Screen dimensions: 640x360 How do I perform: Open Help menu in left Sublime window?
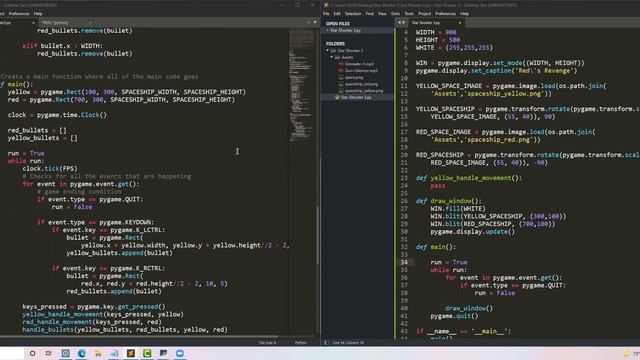38,13
